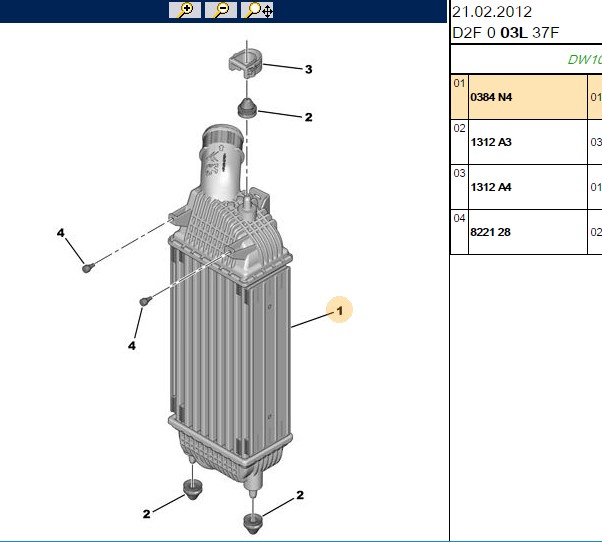Viewport: 602px width, 542px height.
Task: Select the zoom and pan magnifier tool
Action: click(257, 10)
